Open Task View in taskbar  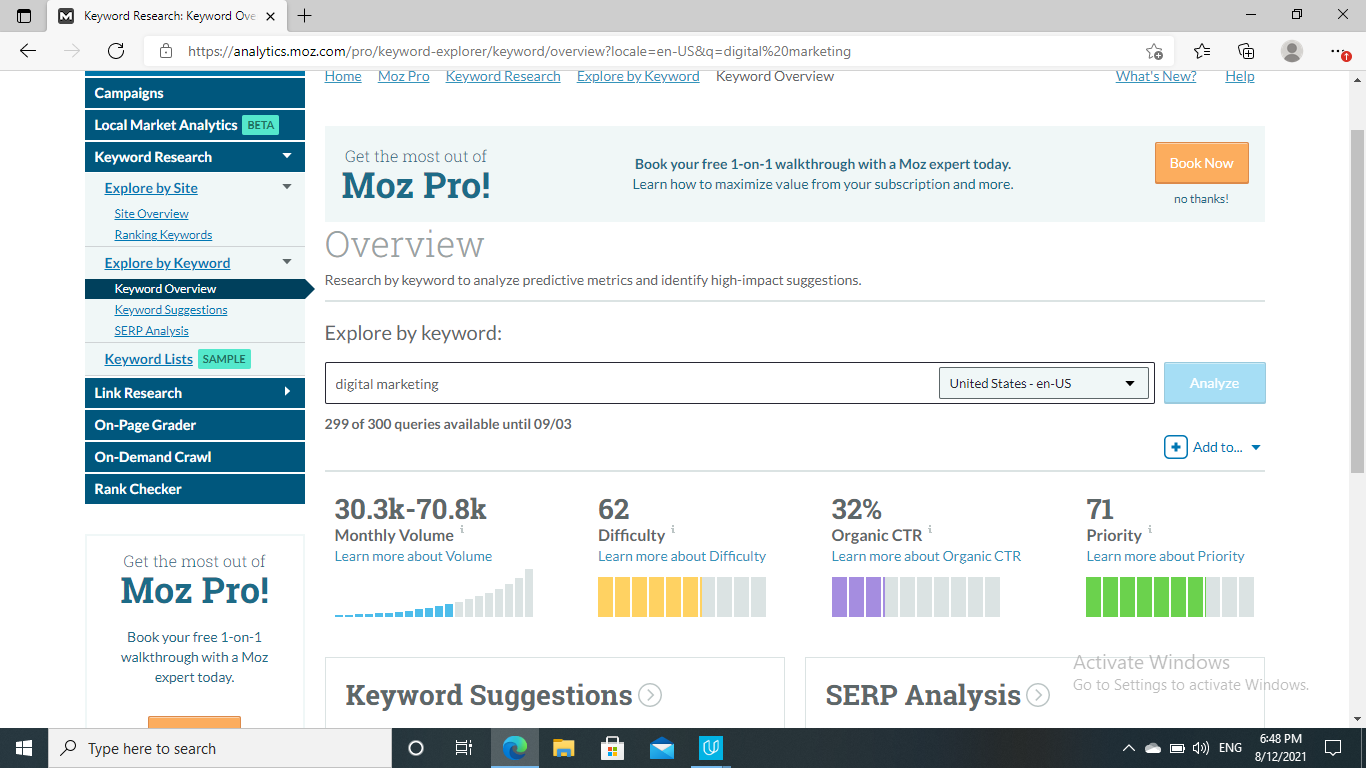pyautogui.click(x=464, y=748)
